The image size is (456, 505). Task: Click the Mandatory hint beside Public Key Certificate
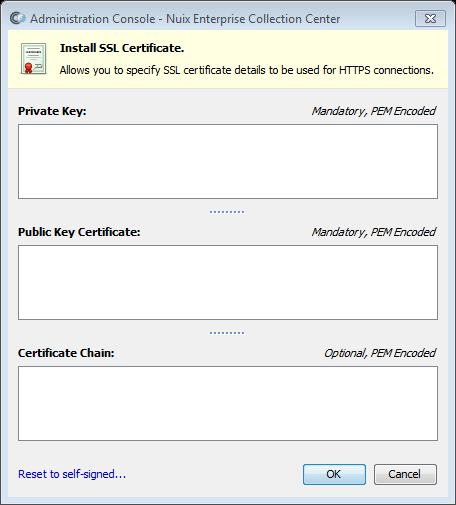pos(374,232)
